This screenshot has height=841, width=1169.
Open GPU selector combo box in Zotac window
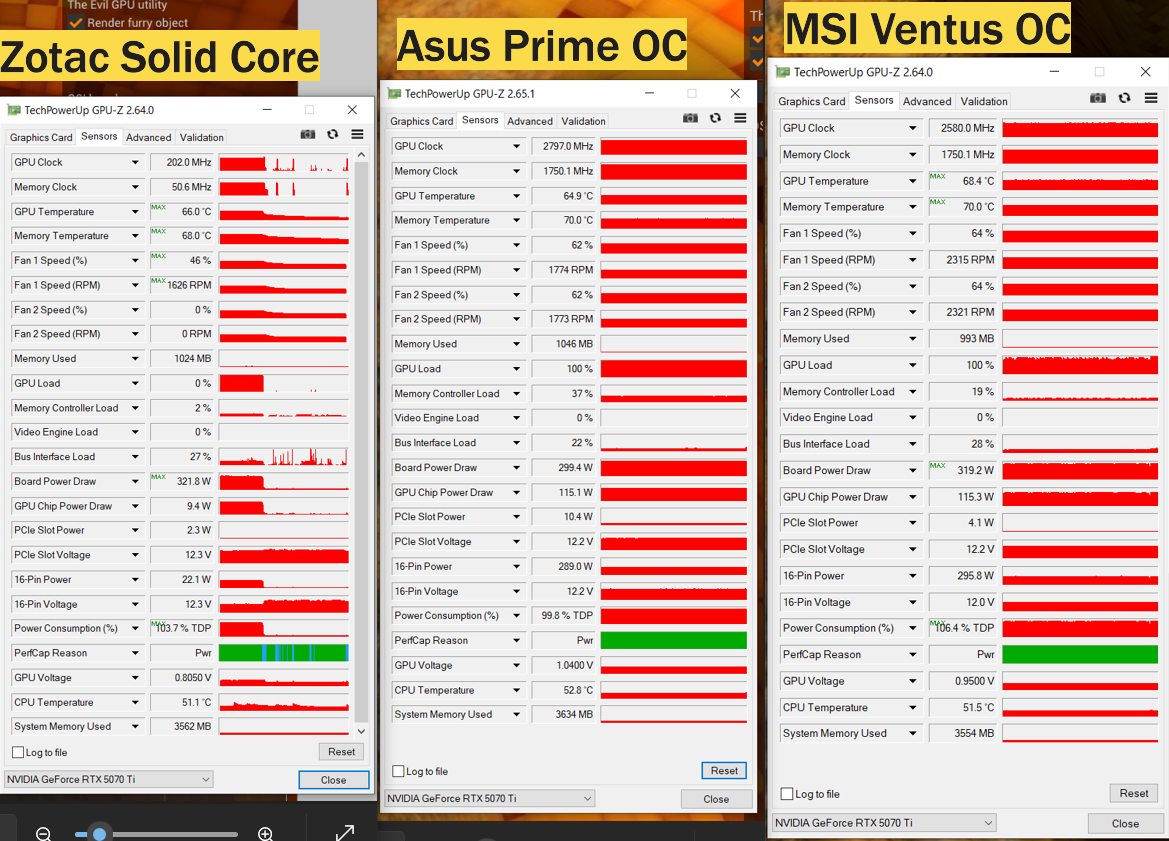click(109, 779)
